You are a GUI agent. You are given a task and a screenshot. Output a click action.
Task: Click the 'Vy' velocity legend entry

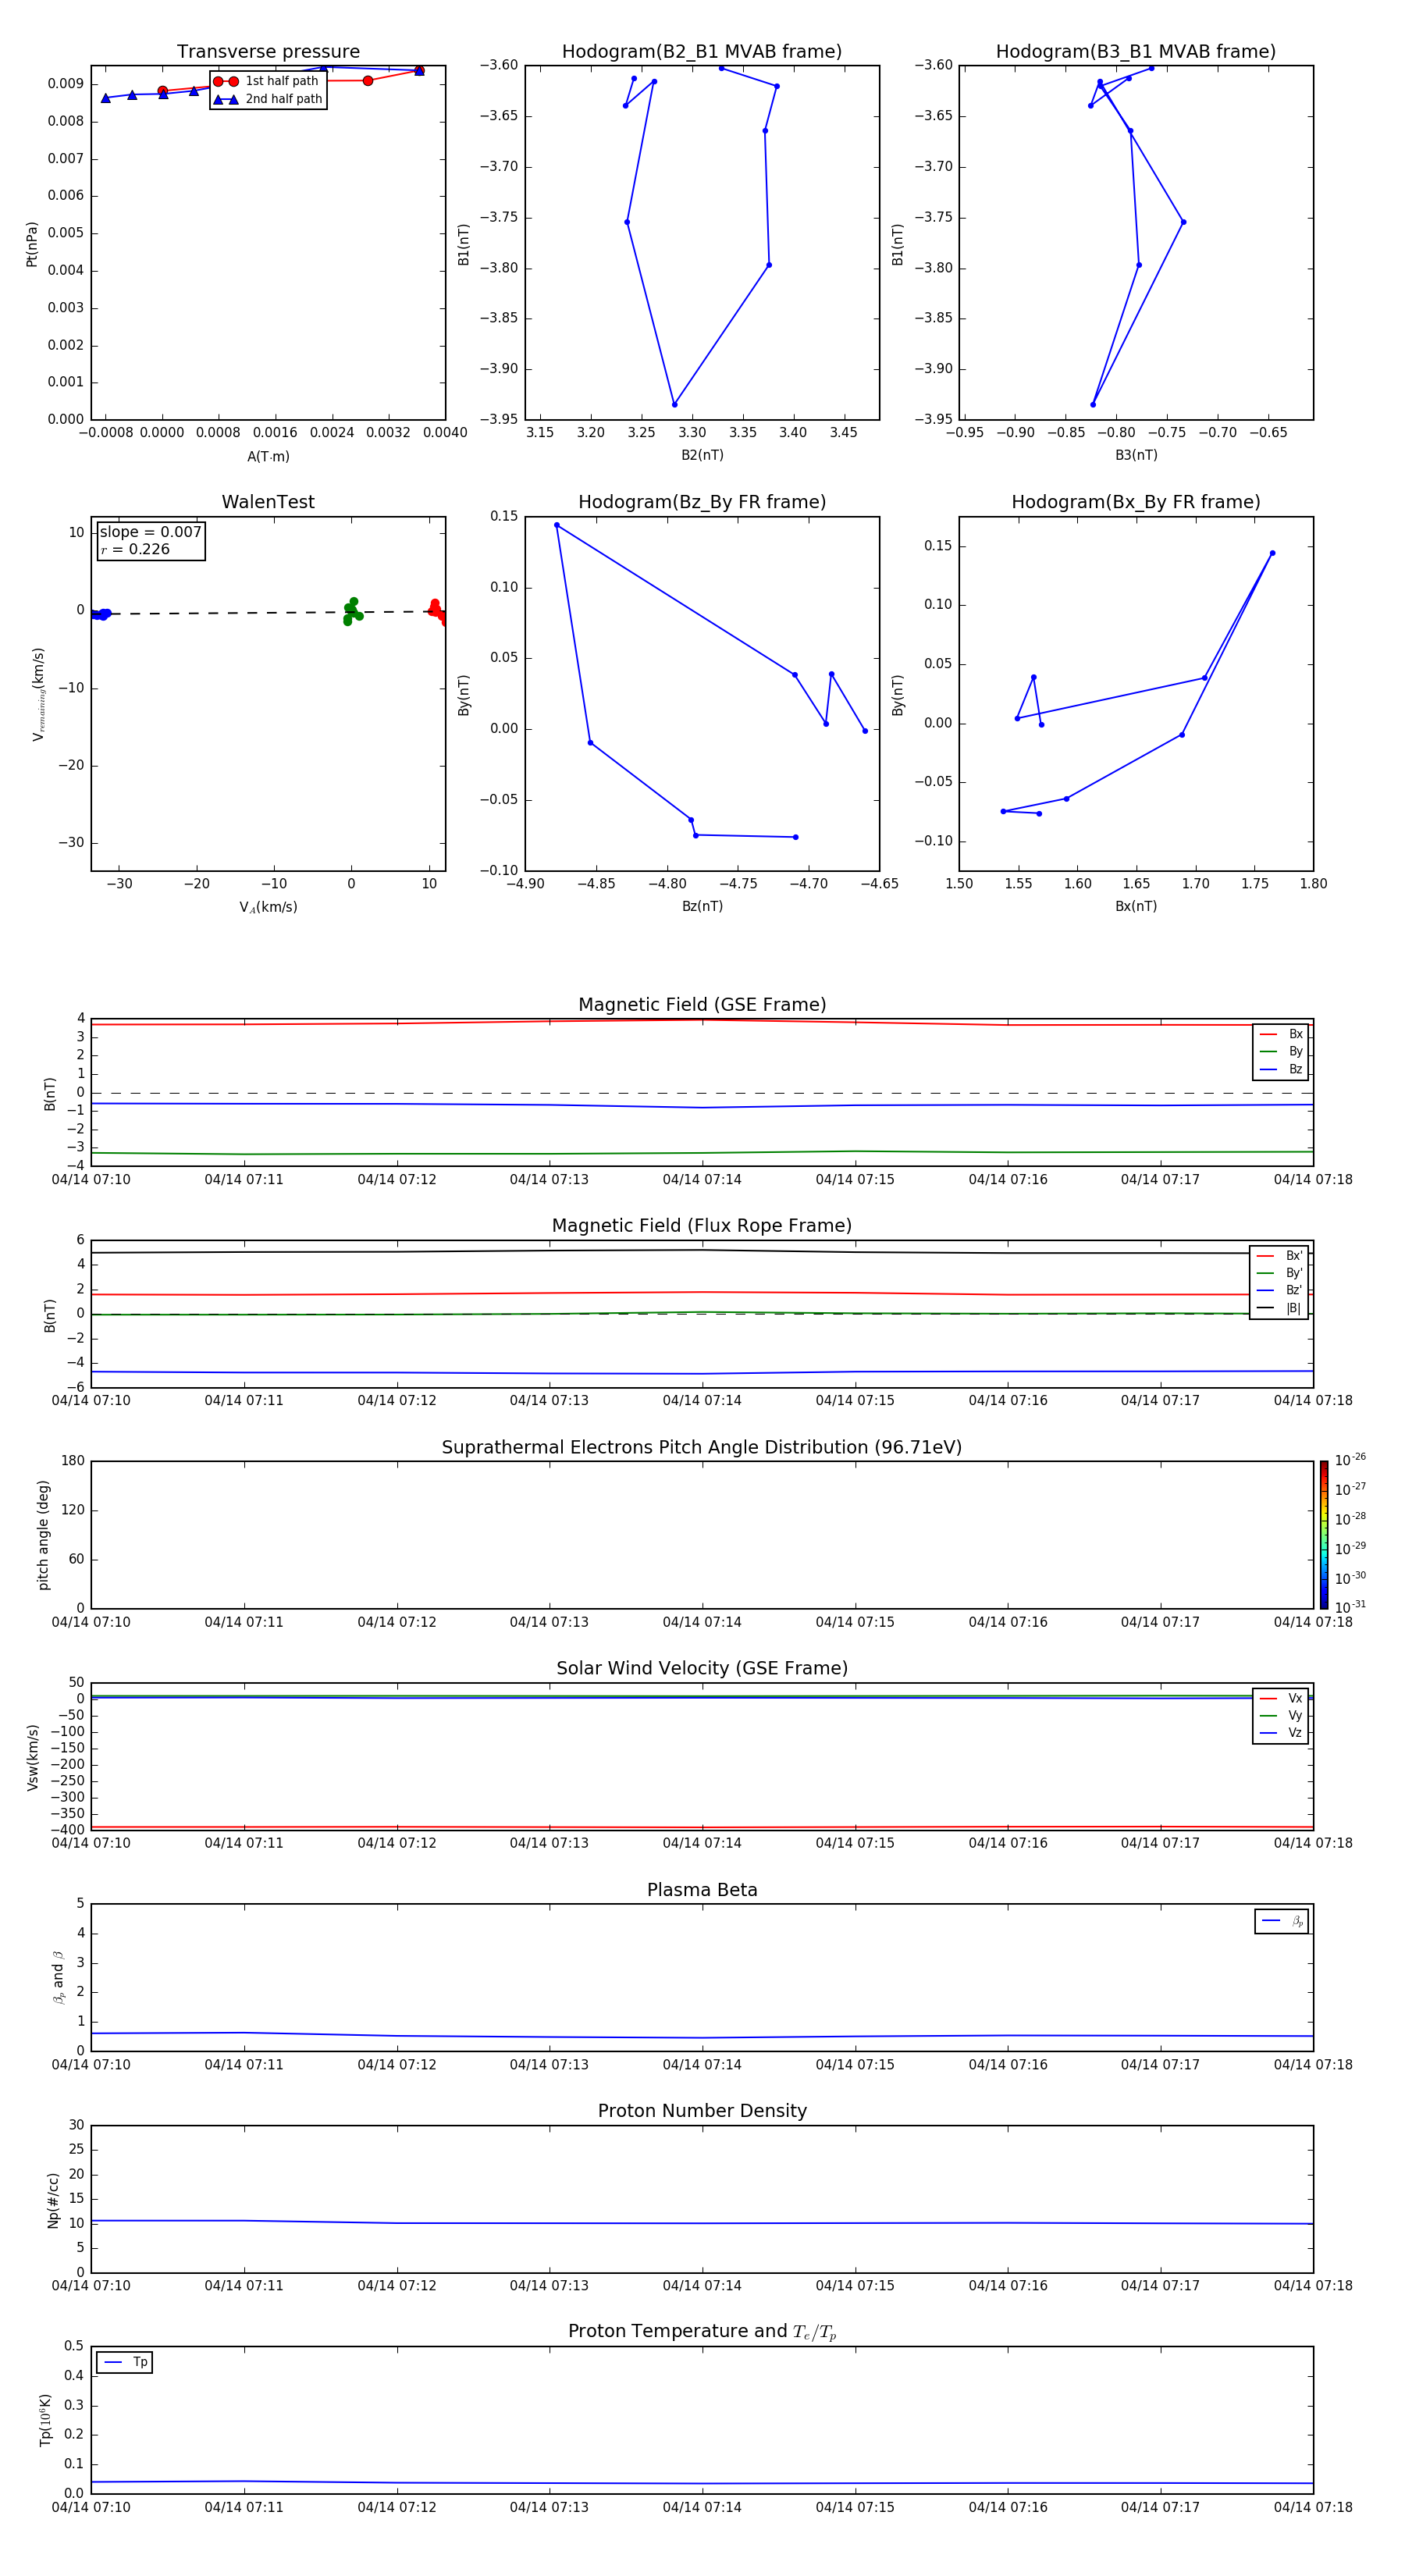tap(1281, 1716)
